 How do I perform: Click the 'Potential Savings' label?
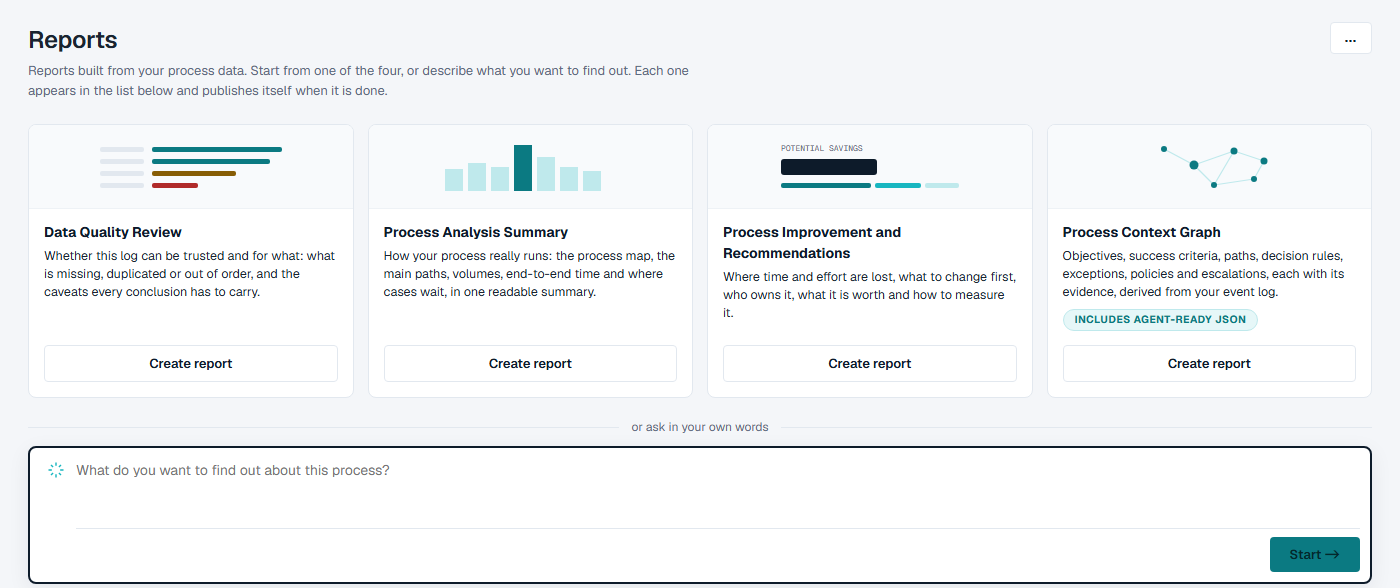click(821, 148)
